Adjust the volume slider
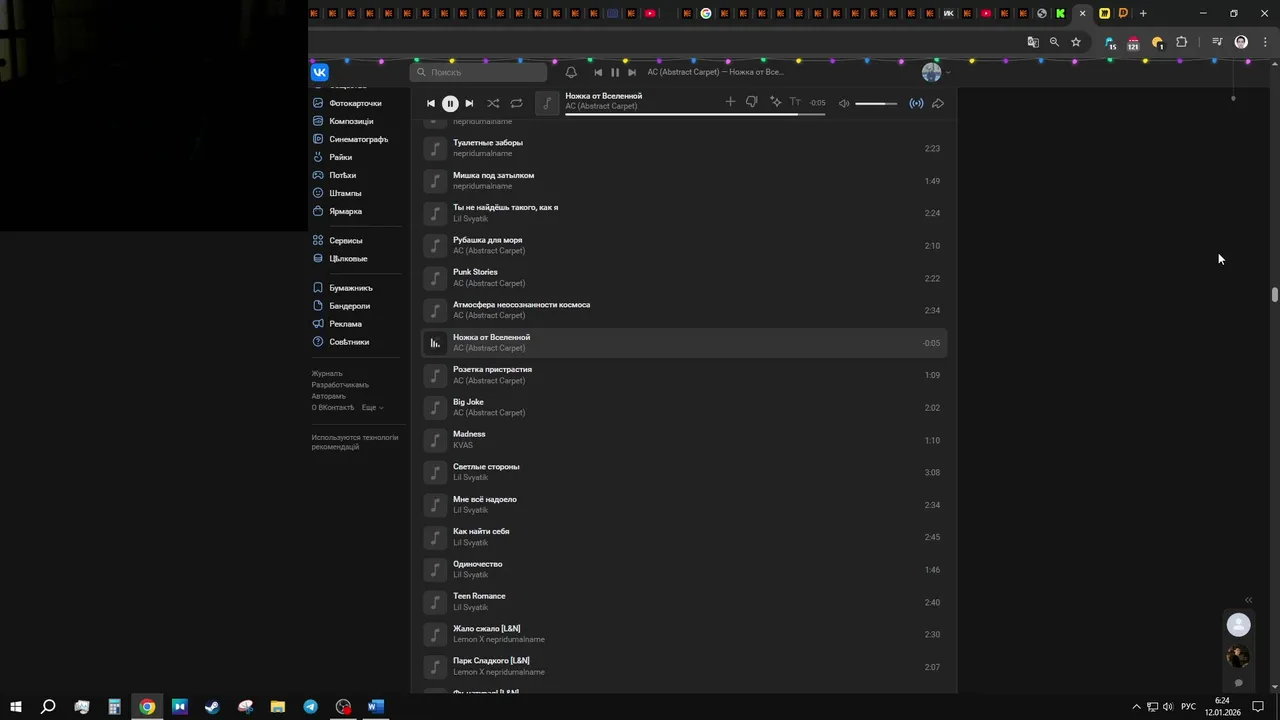 point(877,103)
